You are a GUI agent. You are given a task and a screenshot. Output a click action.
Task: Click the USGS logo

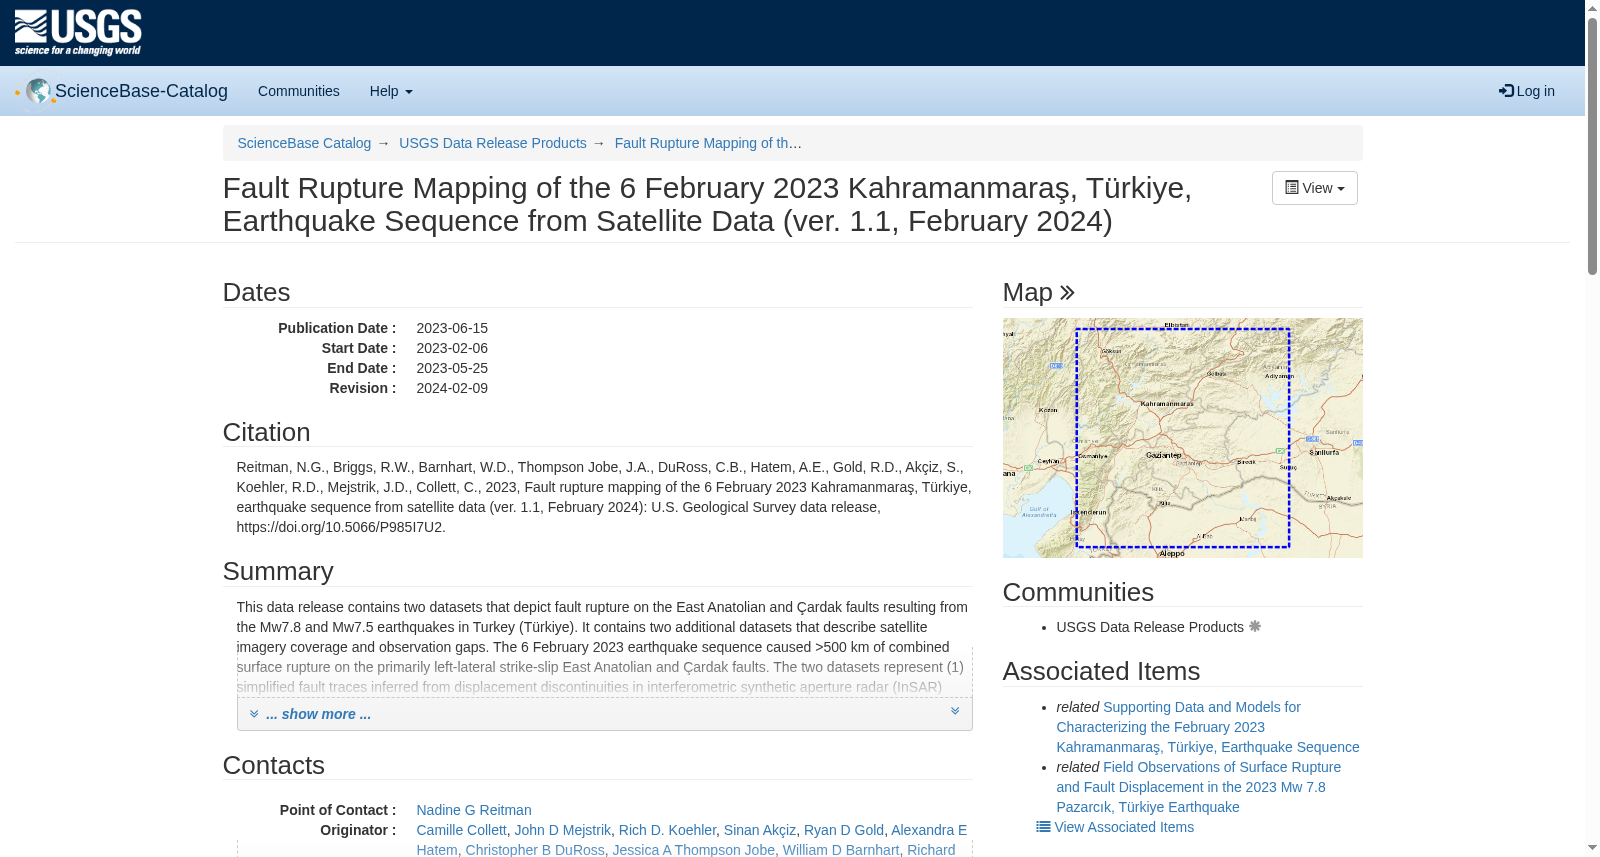point(78,32)
